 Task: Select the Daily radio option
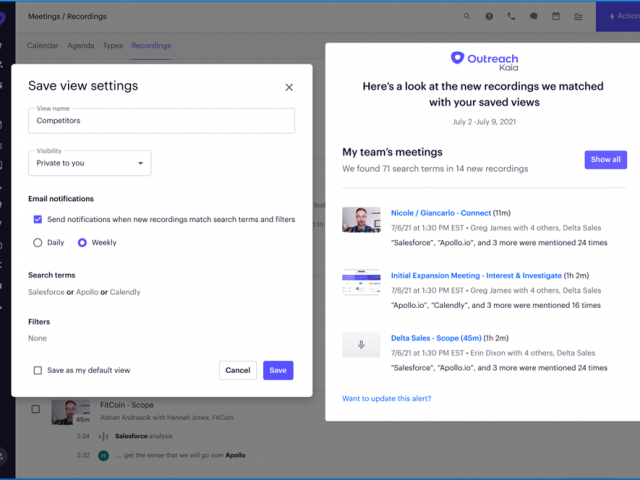pos(38,243)
